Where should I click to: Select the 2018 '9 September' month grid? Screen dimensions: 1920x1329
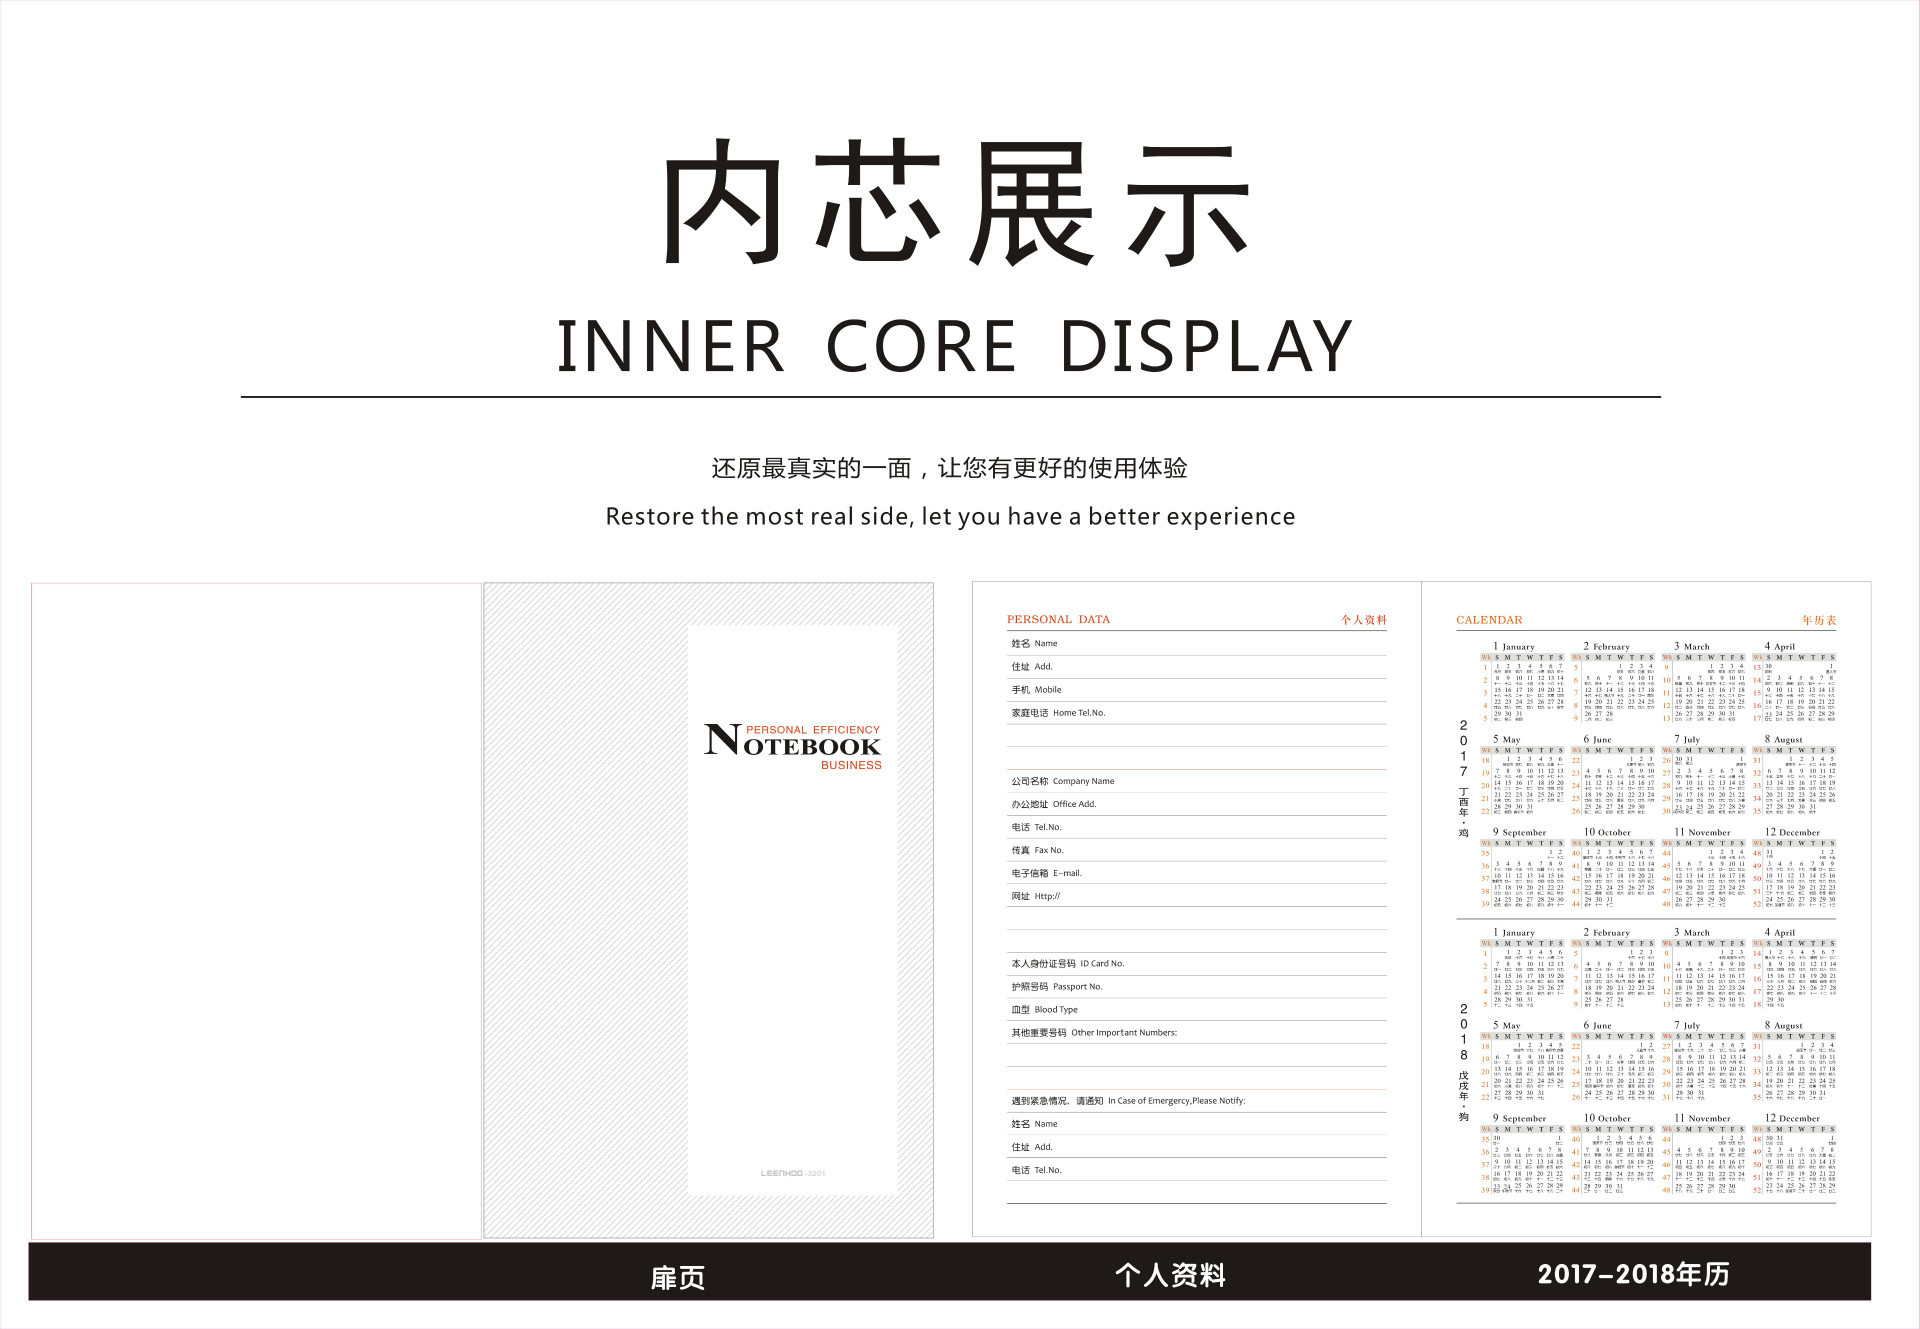pyautogui.click(x=1523, y=1154)
